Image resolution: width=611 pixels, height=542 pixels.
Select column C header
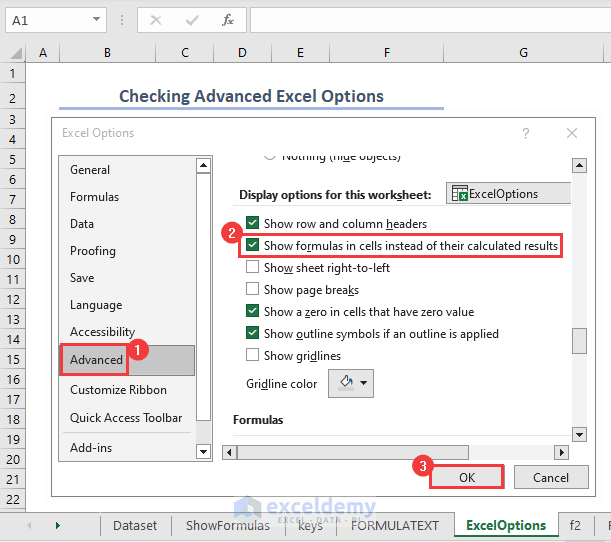(185, 53)
